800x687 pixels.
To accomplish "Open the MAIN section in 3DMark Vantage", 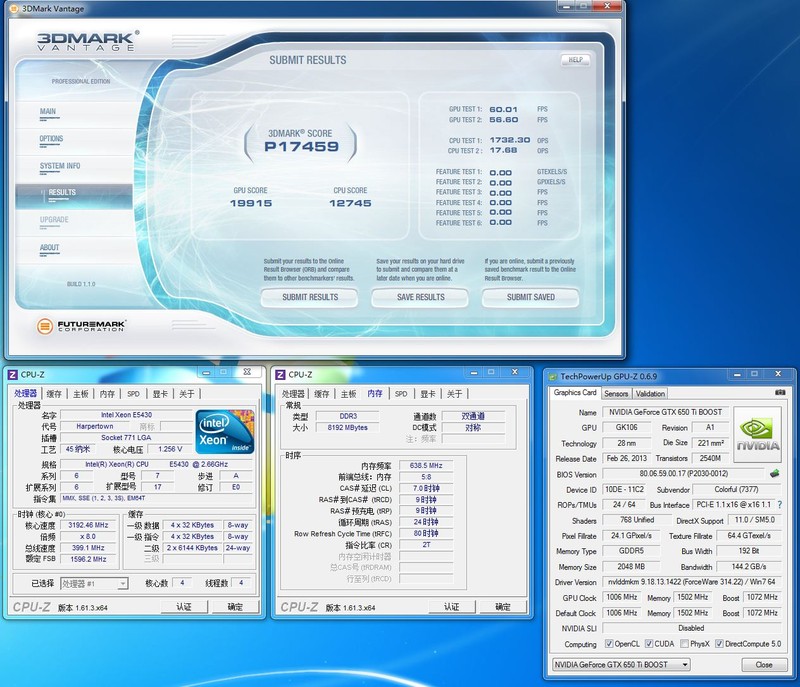I will pos(48,112).
